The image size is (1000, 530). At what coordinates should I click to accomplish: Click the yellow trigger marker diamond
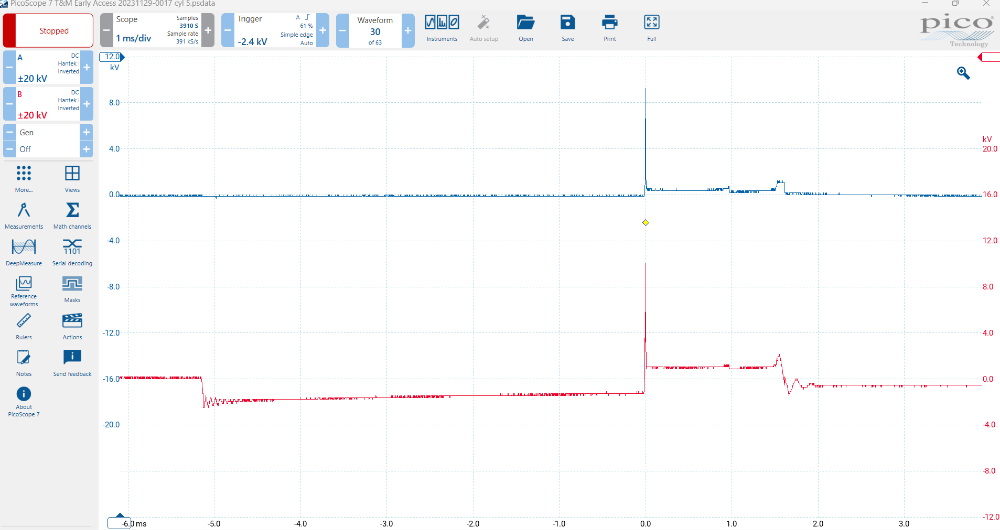[x=646, y=222]
